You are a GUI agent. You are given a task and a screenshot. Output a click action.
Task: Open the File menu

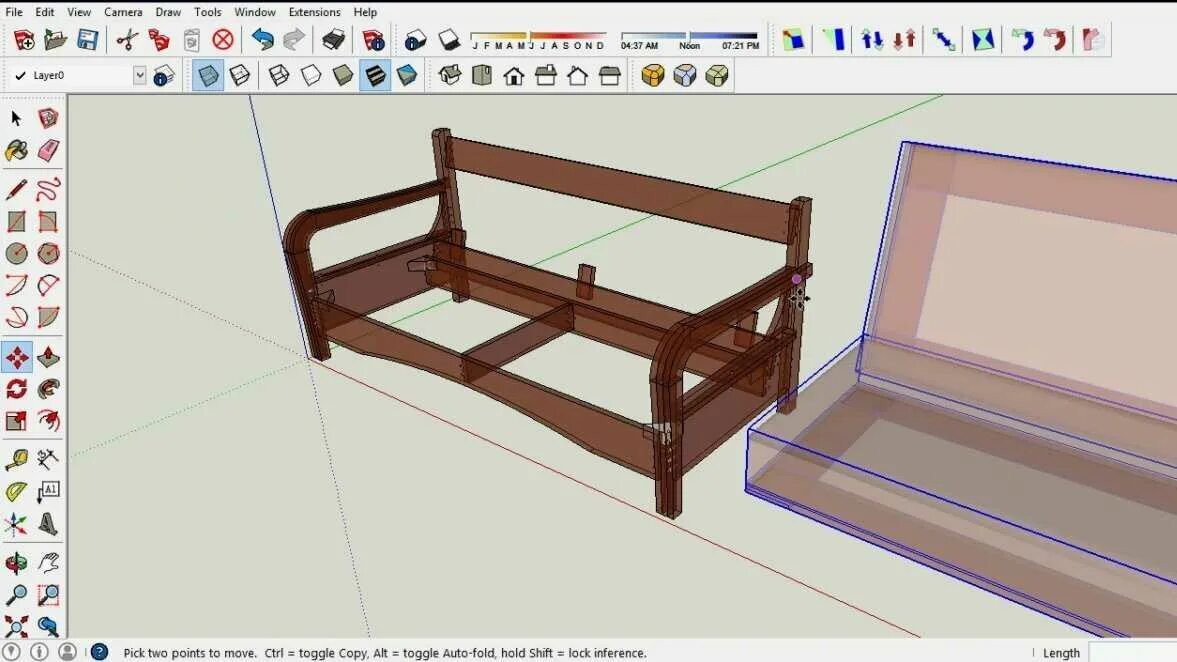pyautogui.click(x=14, y=12)
